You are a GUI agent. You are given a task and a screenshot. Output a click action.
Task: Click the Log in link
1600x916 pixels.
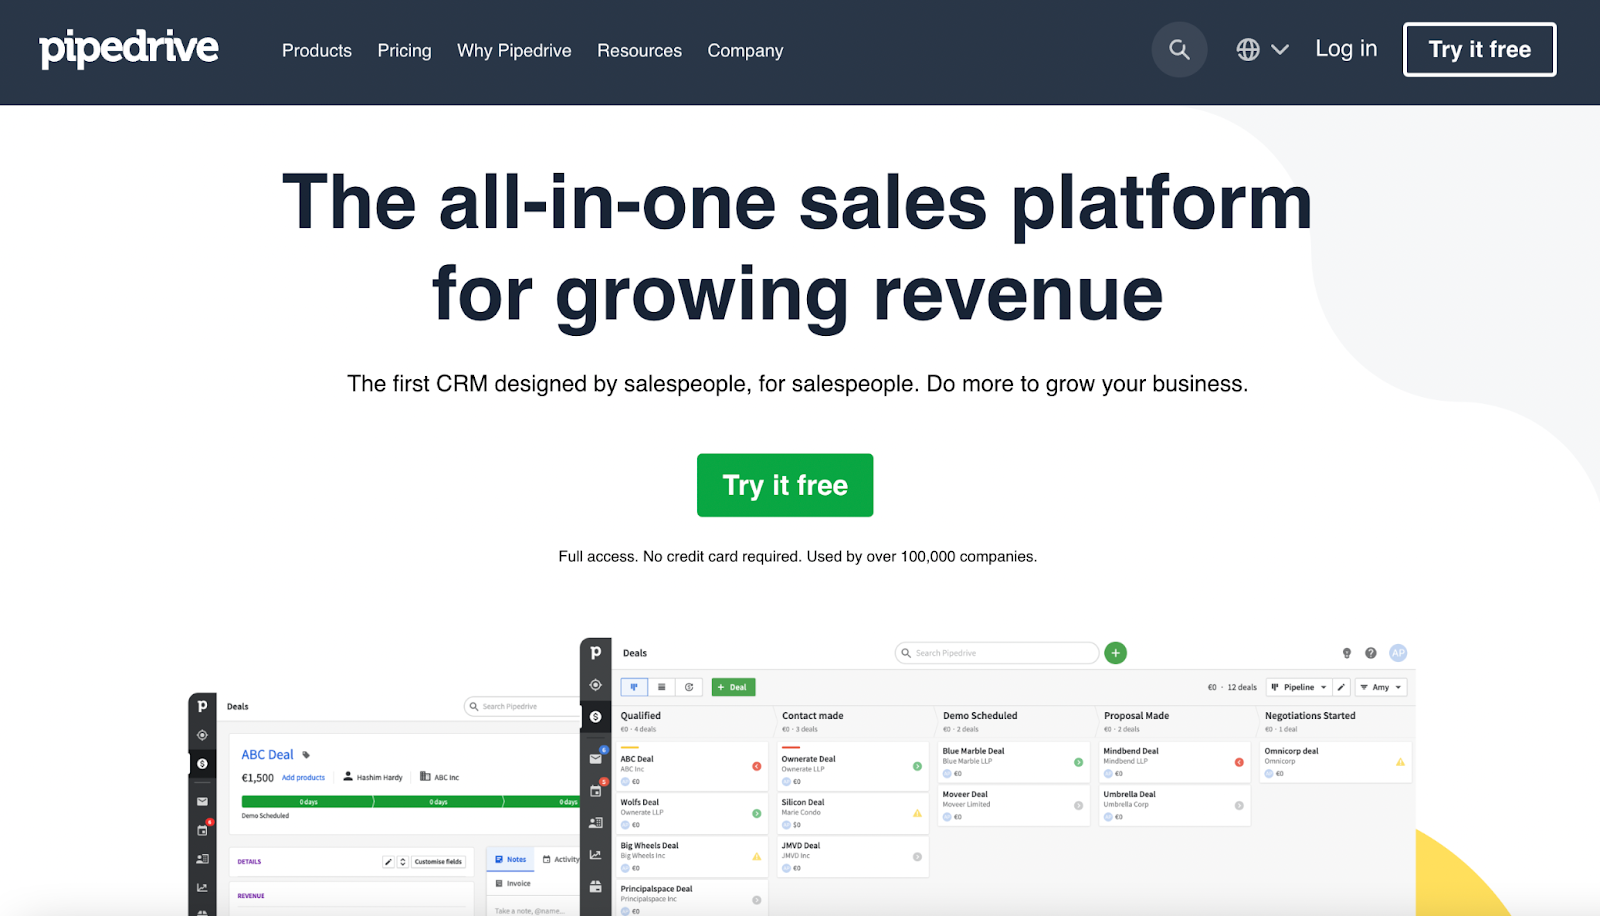click(1346, 49)
